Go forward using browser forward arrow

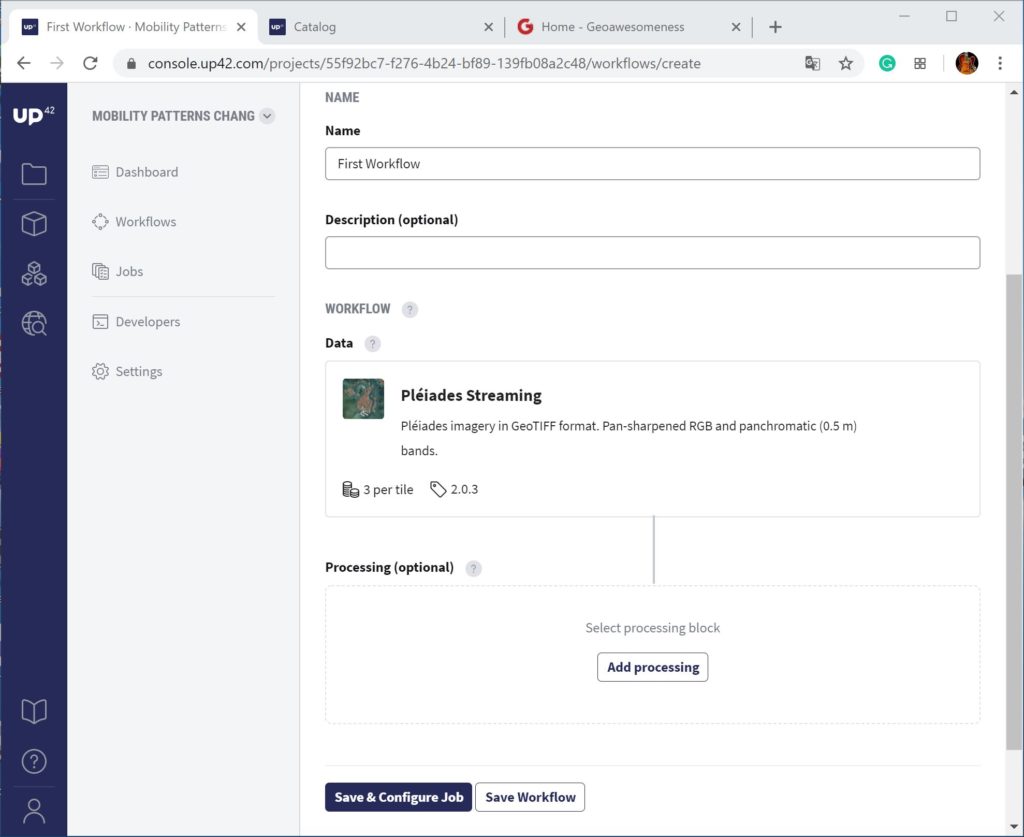(x=57, y=63)
